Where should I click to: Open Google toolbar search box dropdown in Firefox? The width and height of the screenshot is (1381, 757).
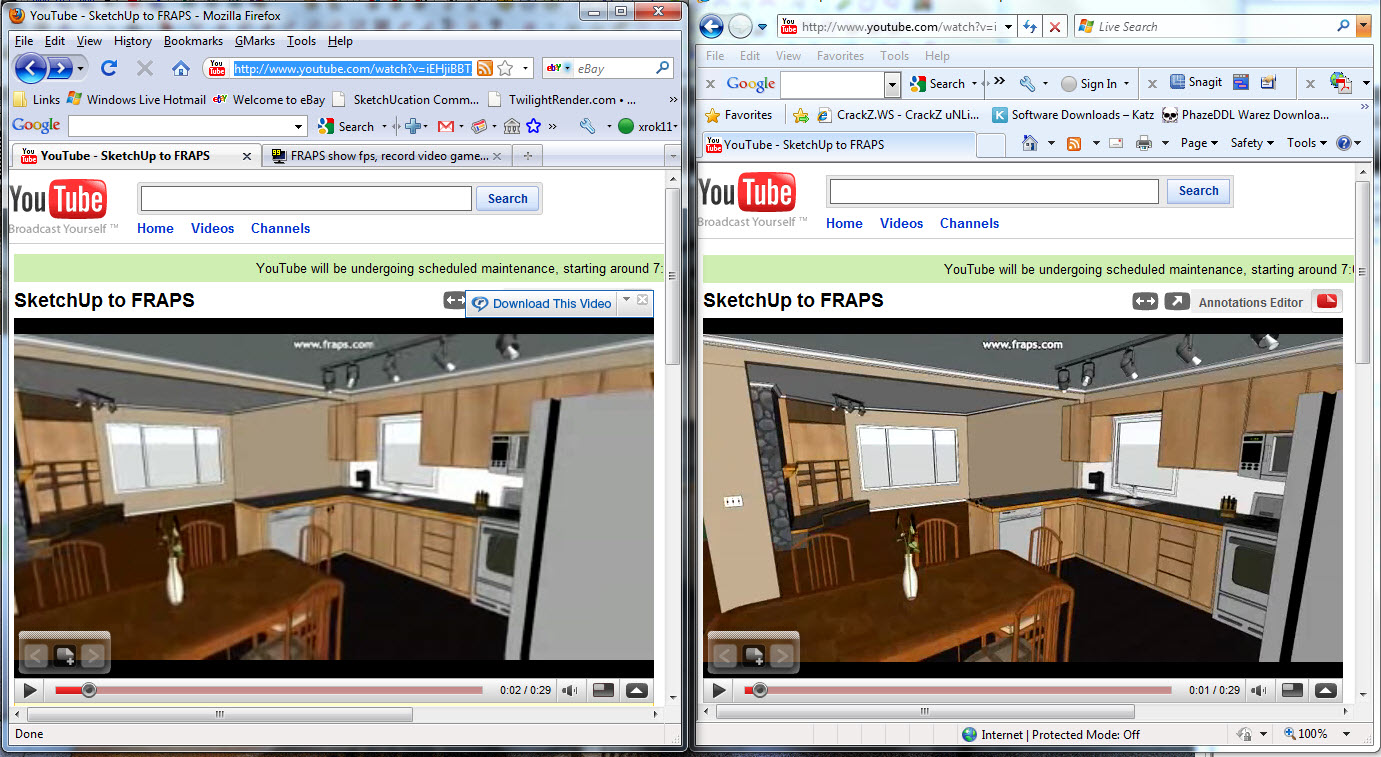[299, 126]
